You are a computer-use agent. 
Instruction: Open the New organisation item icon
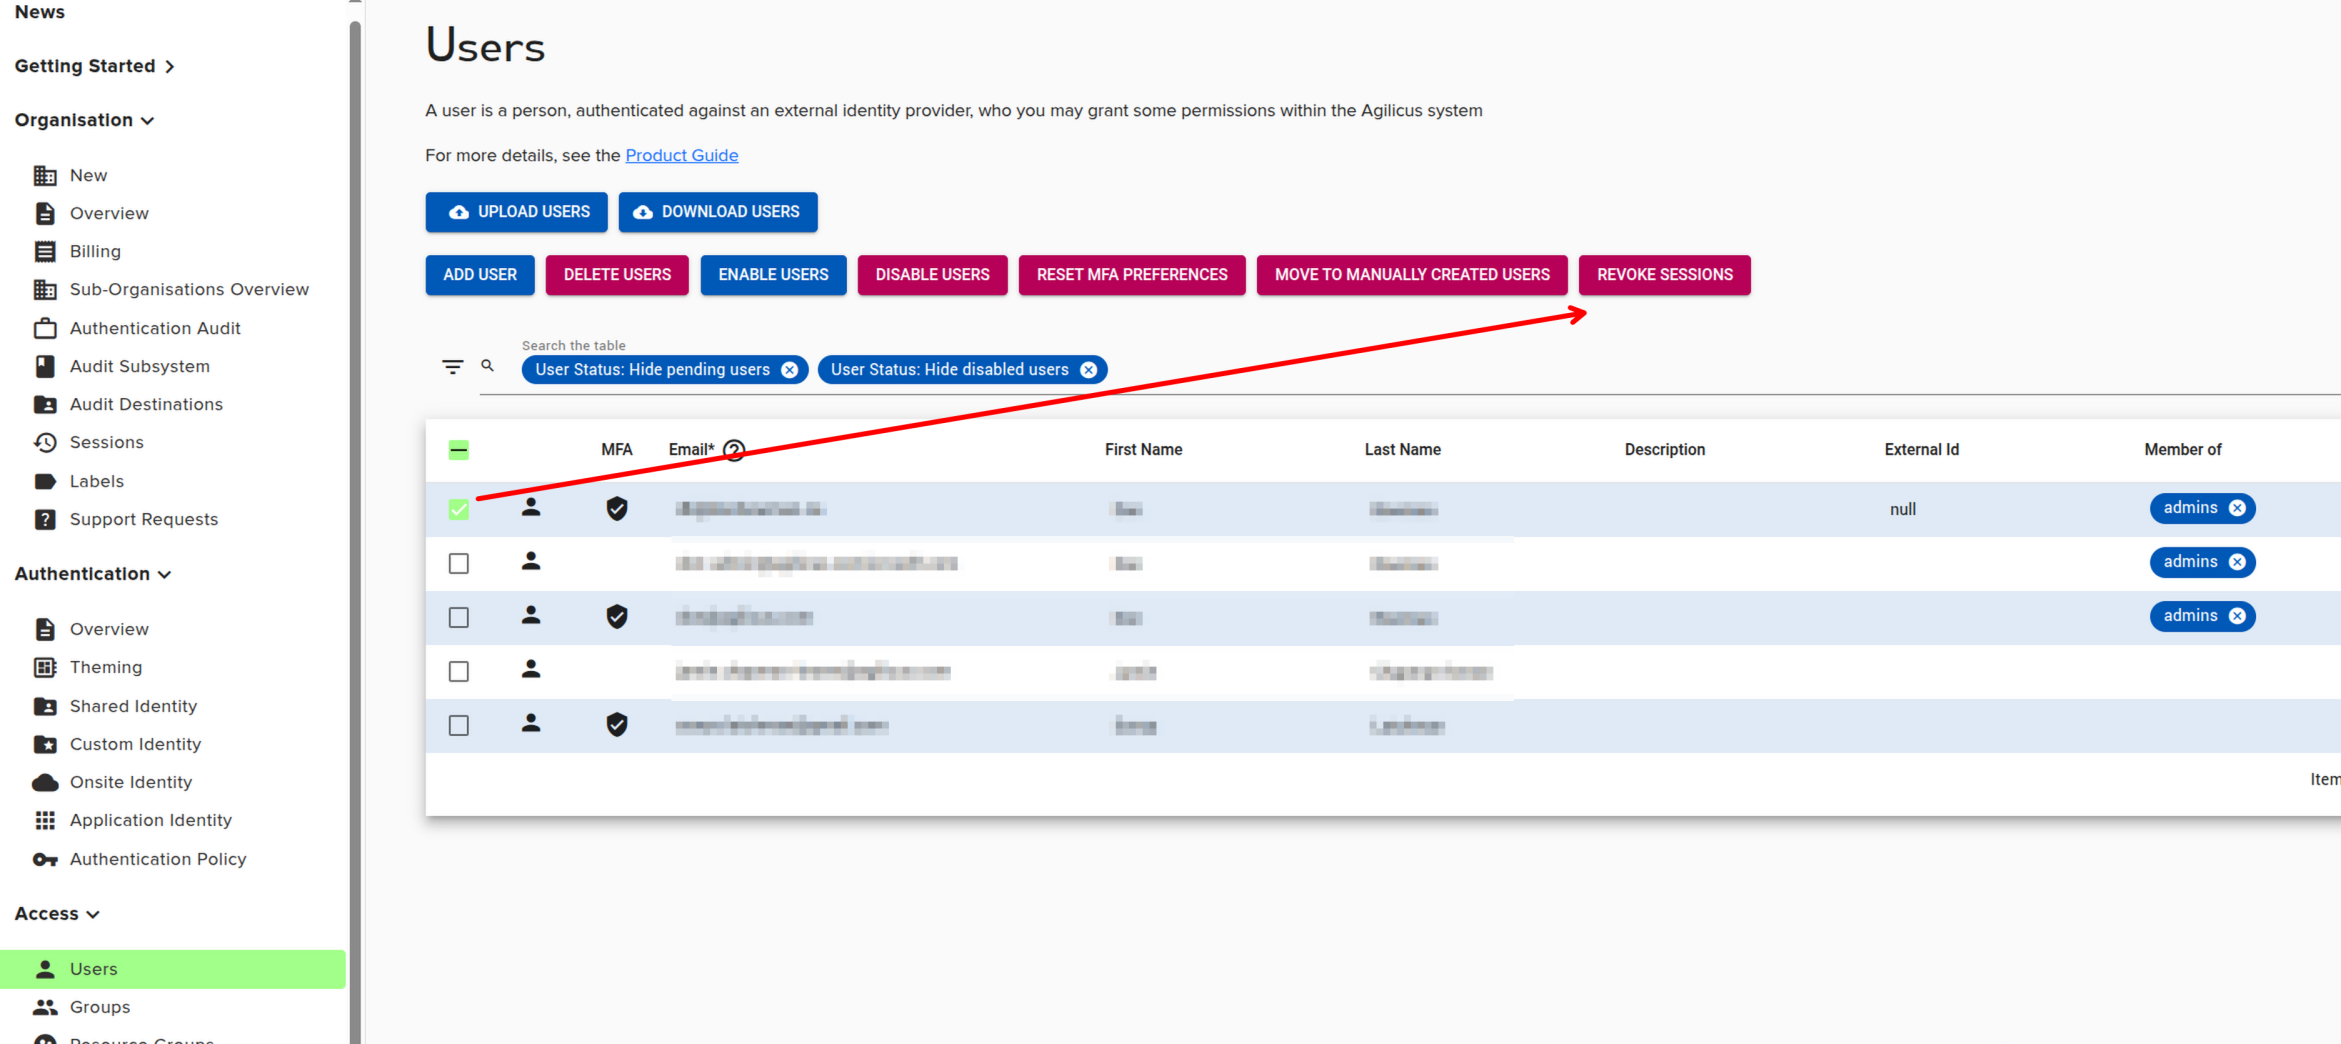(45, 176)
